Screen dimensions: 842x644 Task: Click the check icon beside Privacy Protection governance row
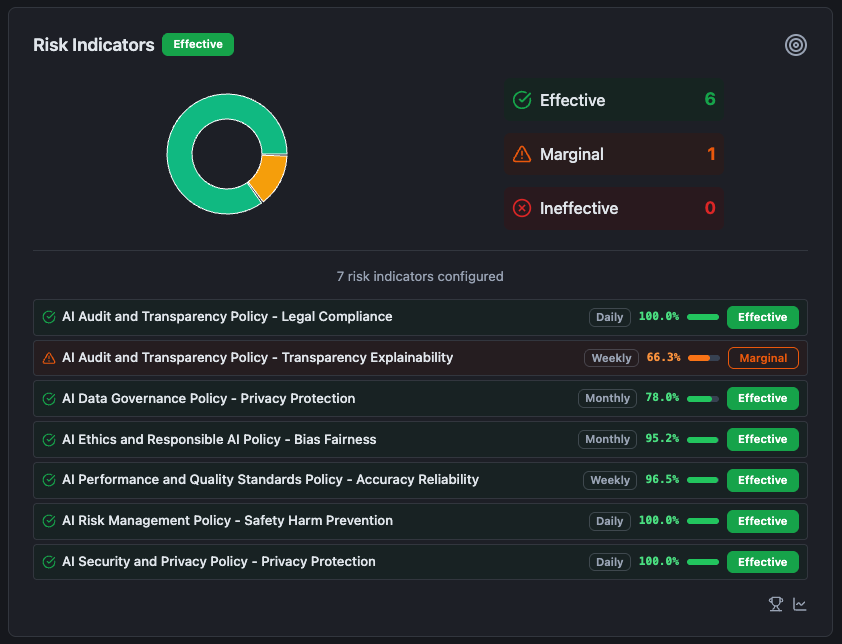point(47,398)
